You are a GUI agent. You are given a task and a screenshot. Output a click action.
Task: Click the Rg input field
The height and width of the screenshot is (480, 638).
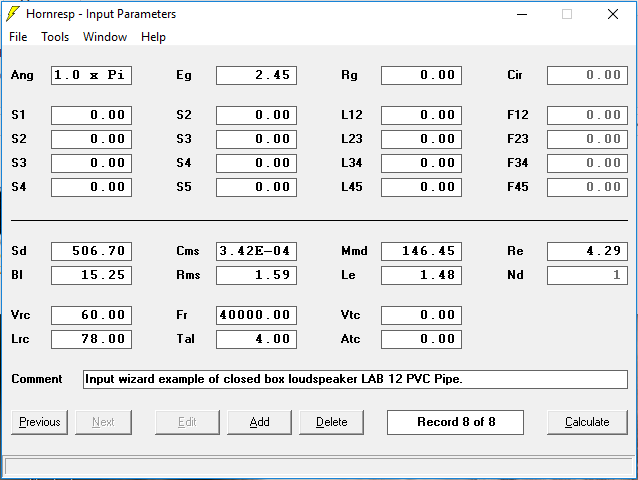tap(422, 75)
